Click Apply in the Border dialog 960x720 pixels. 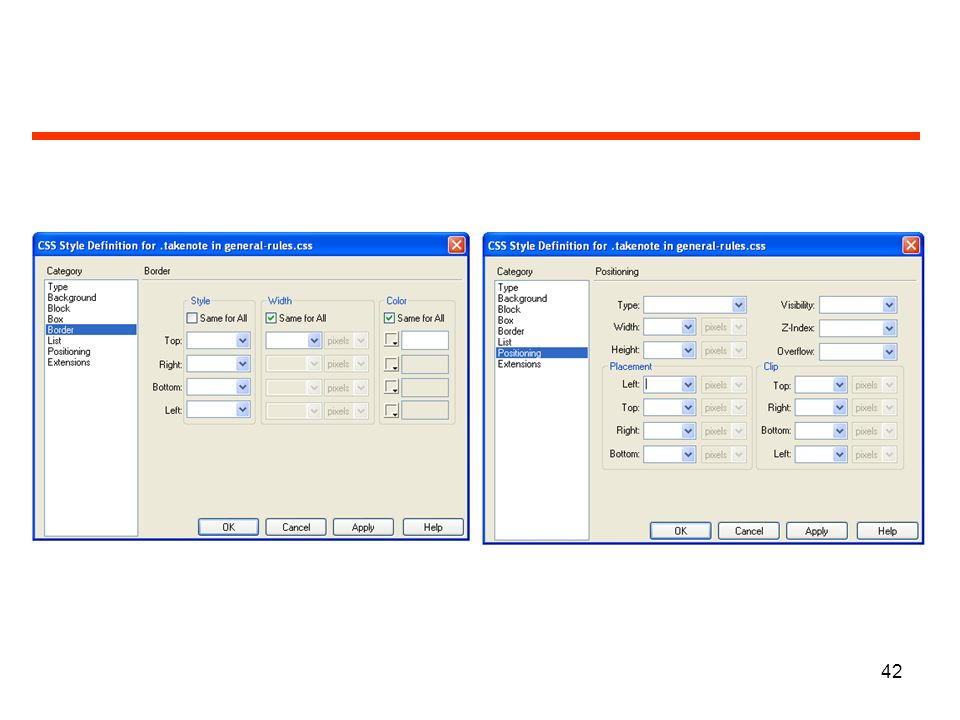click(363, 527)
